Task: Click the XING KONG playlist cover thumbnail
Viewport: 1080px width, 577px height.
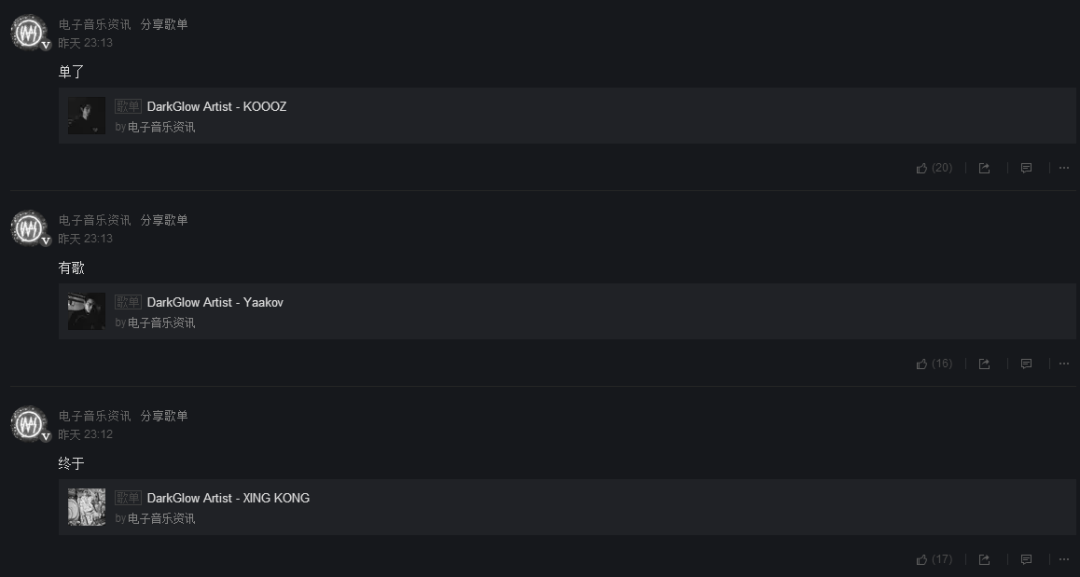Action: click(x=87, y=507)
